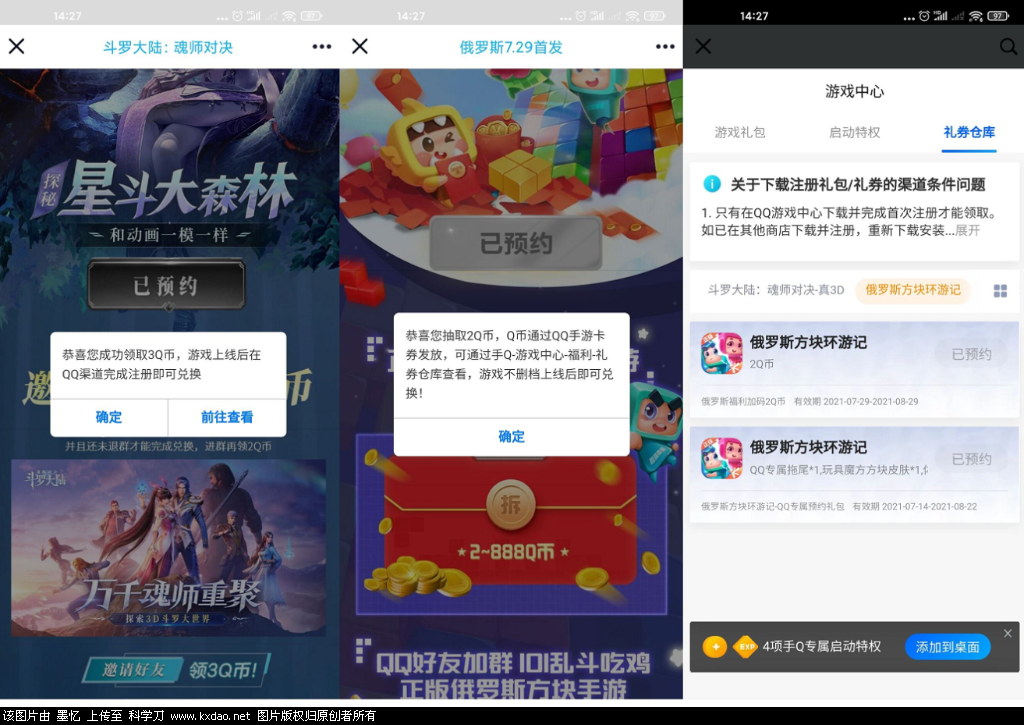Tap the game icon of the 2Q币 coupon
Screen dimensions: 1024x725
[722, 353]
